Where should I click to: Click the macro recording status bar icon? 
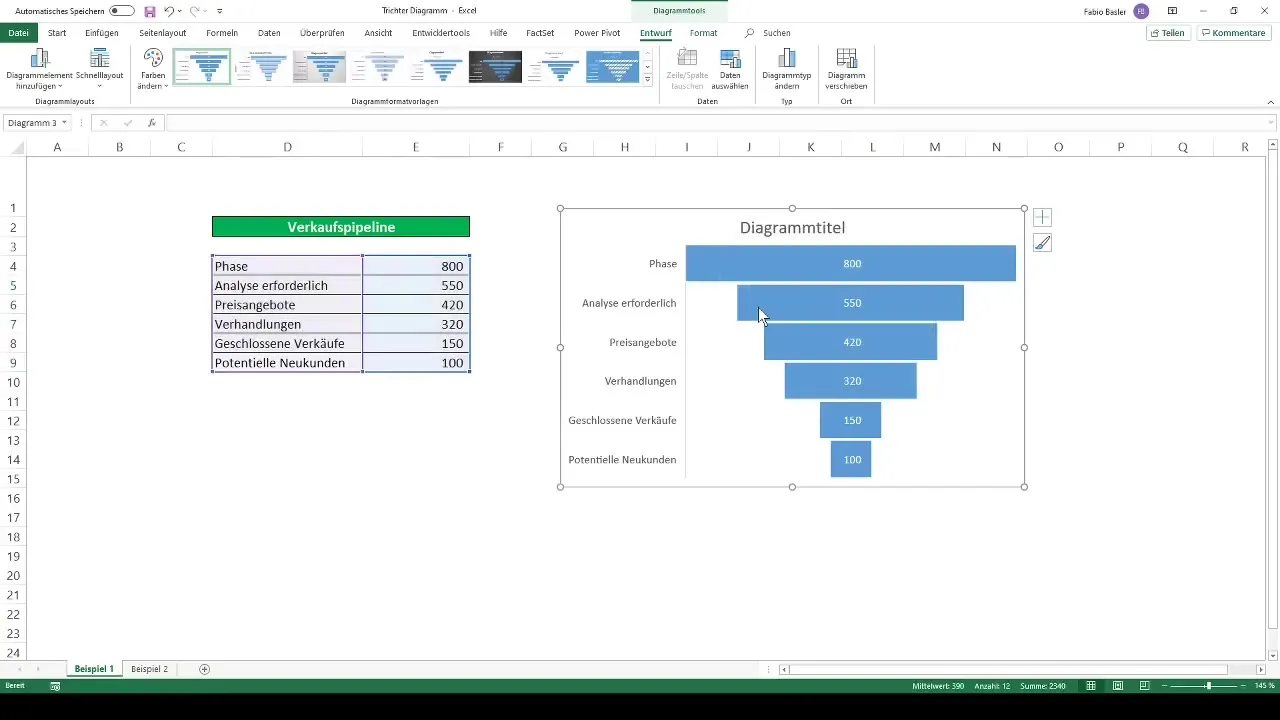(x=55, y=686)
